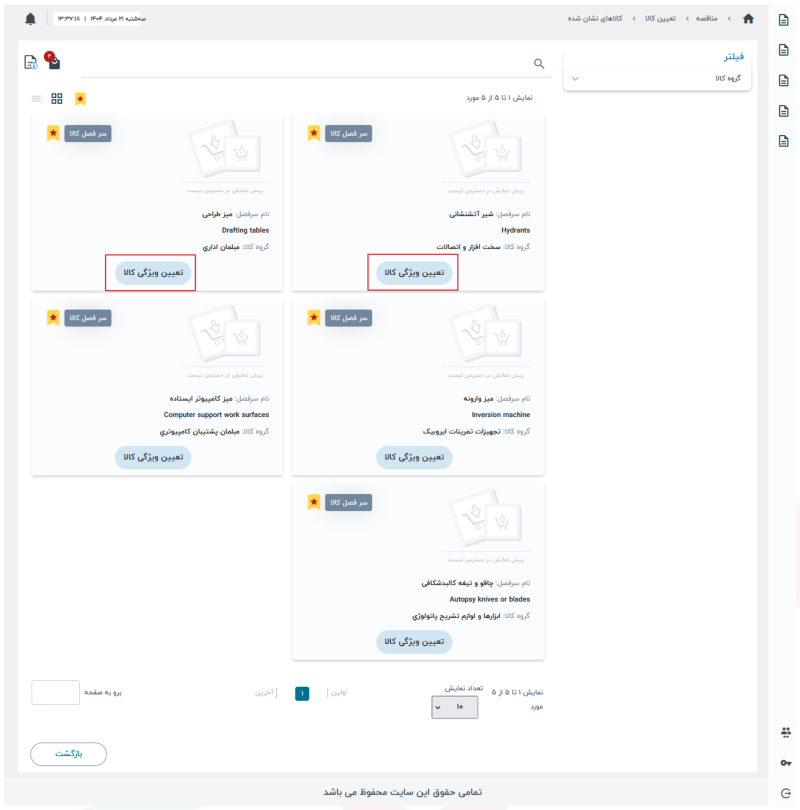Click the yellow star filter above the cards
This screenshot has width=800, height=810.
click(80, 99)
